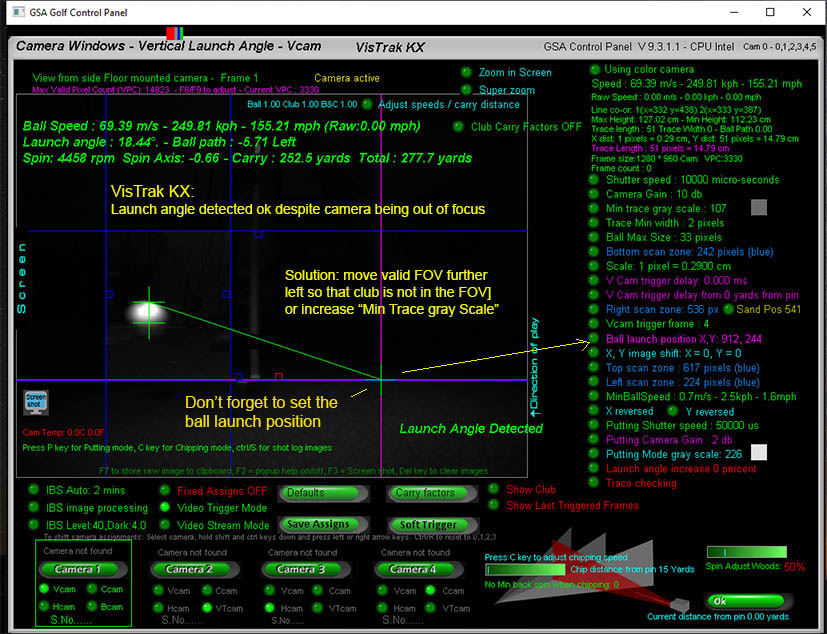
Task: Enable Video Stream Mode
Action: tap(165, 524)
